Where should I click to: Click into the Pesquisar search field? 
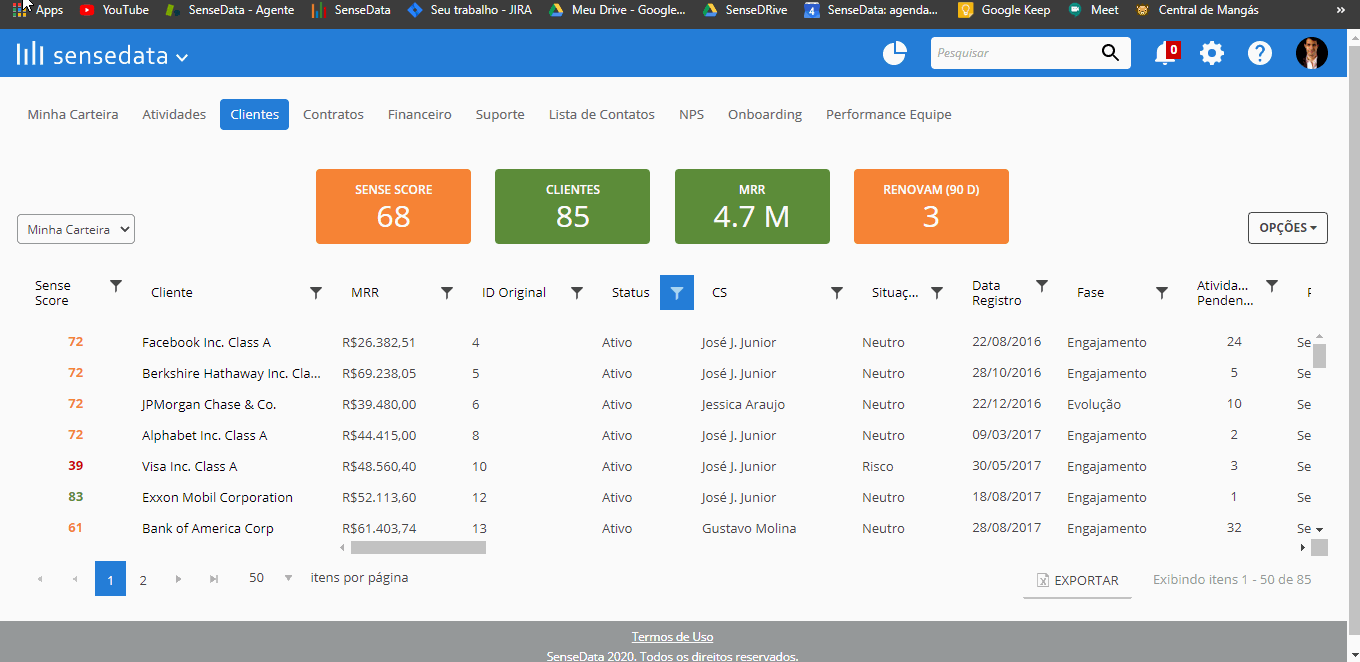pyautogui.click(x=1013, y=53)
